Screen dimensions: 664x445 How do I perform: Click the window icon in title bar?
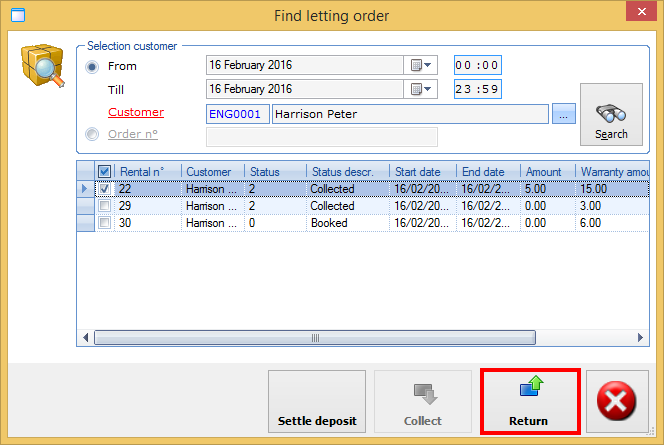[14, 14]
